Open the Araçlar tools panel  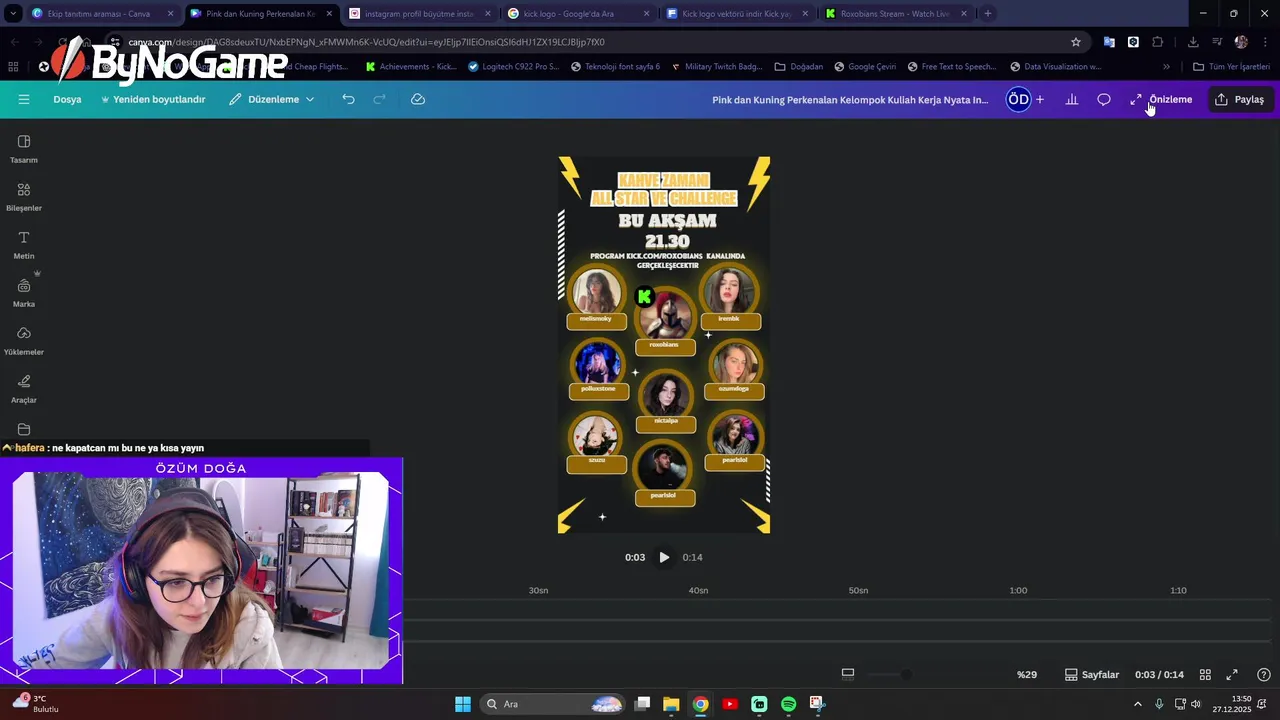24,389
